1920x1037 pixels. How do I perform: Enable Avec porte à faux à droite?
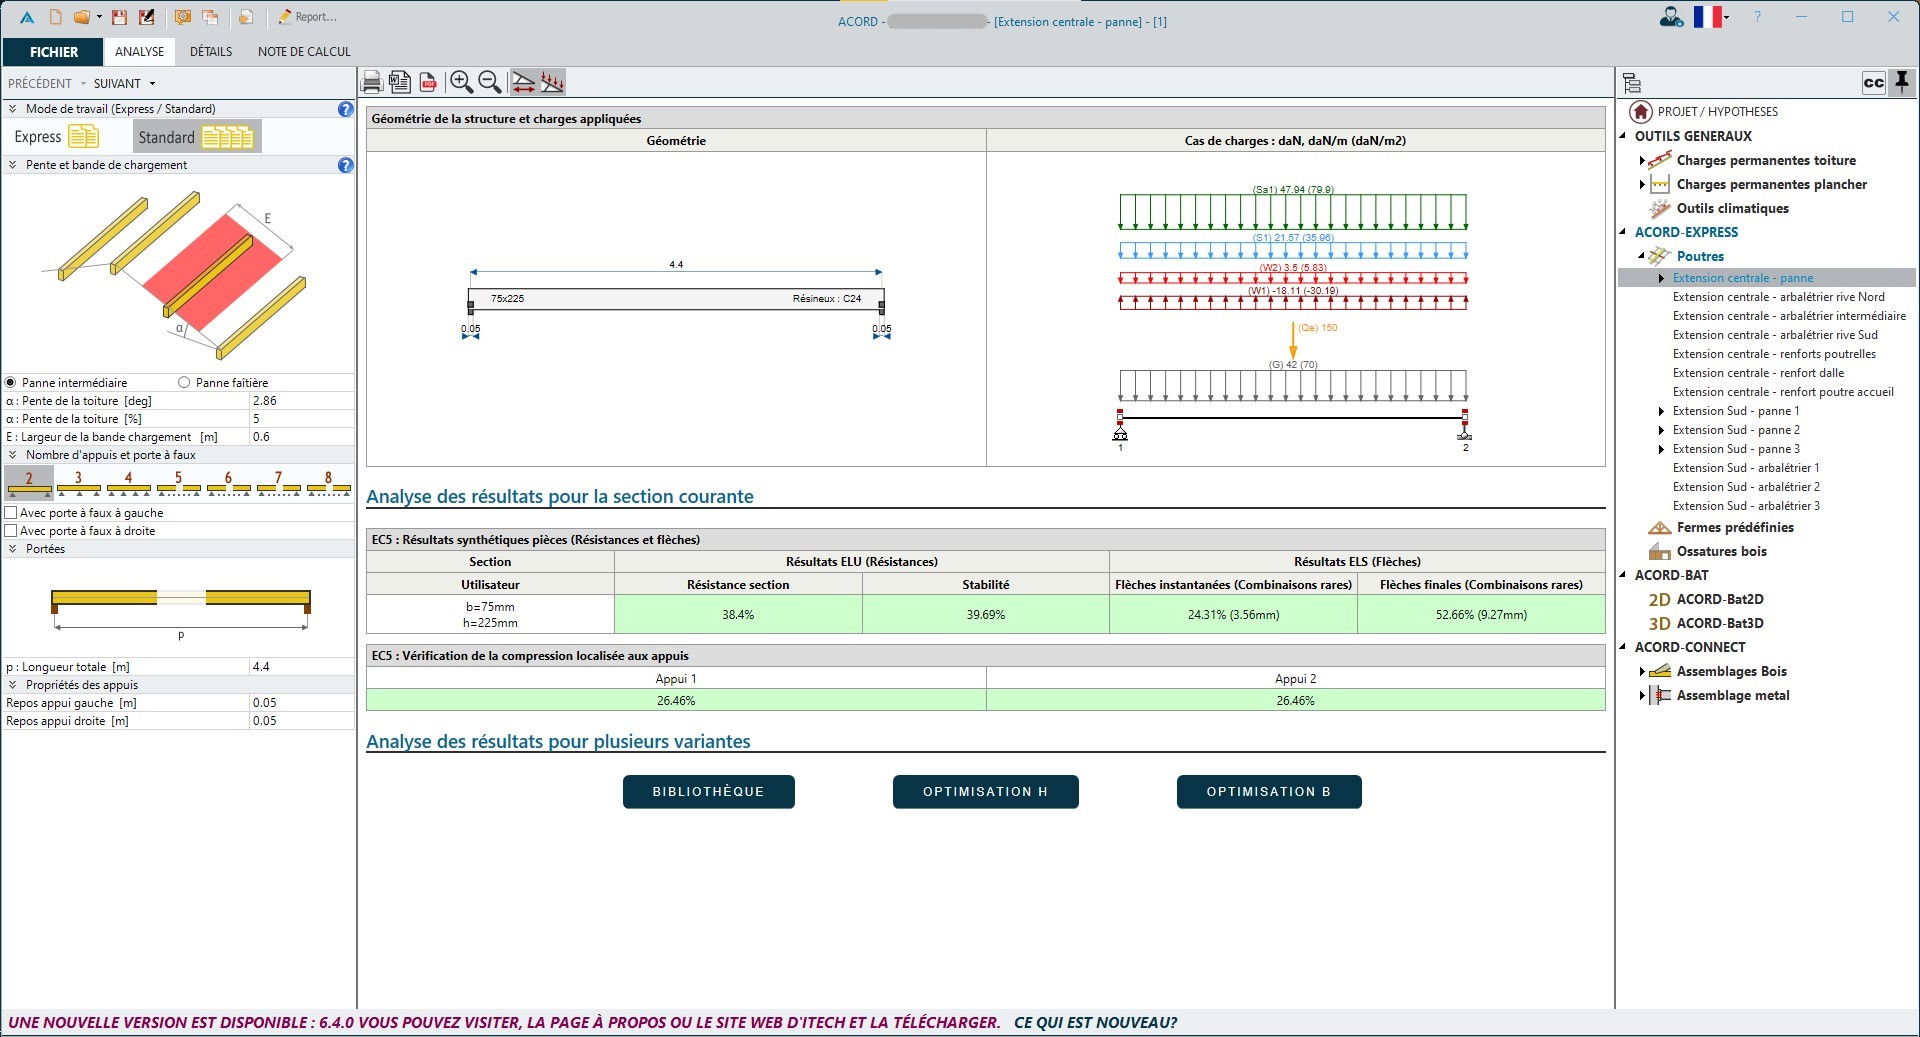tap(12, 531)
